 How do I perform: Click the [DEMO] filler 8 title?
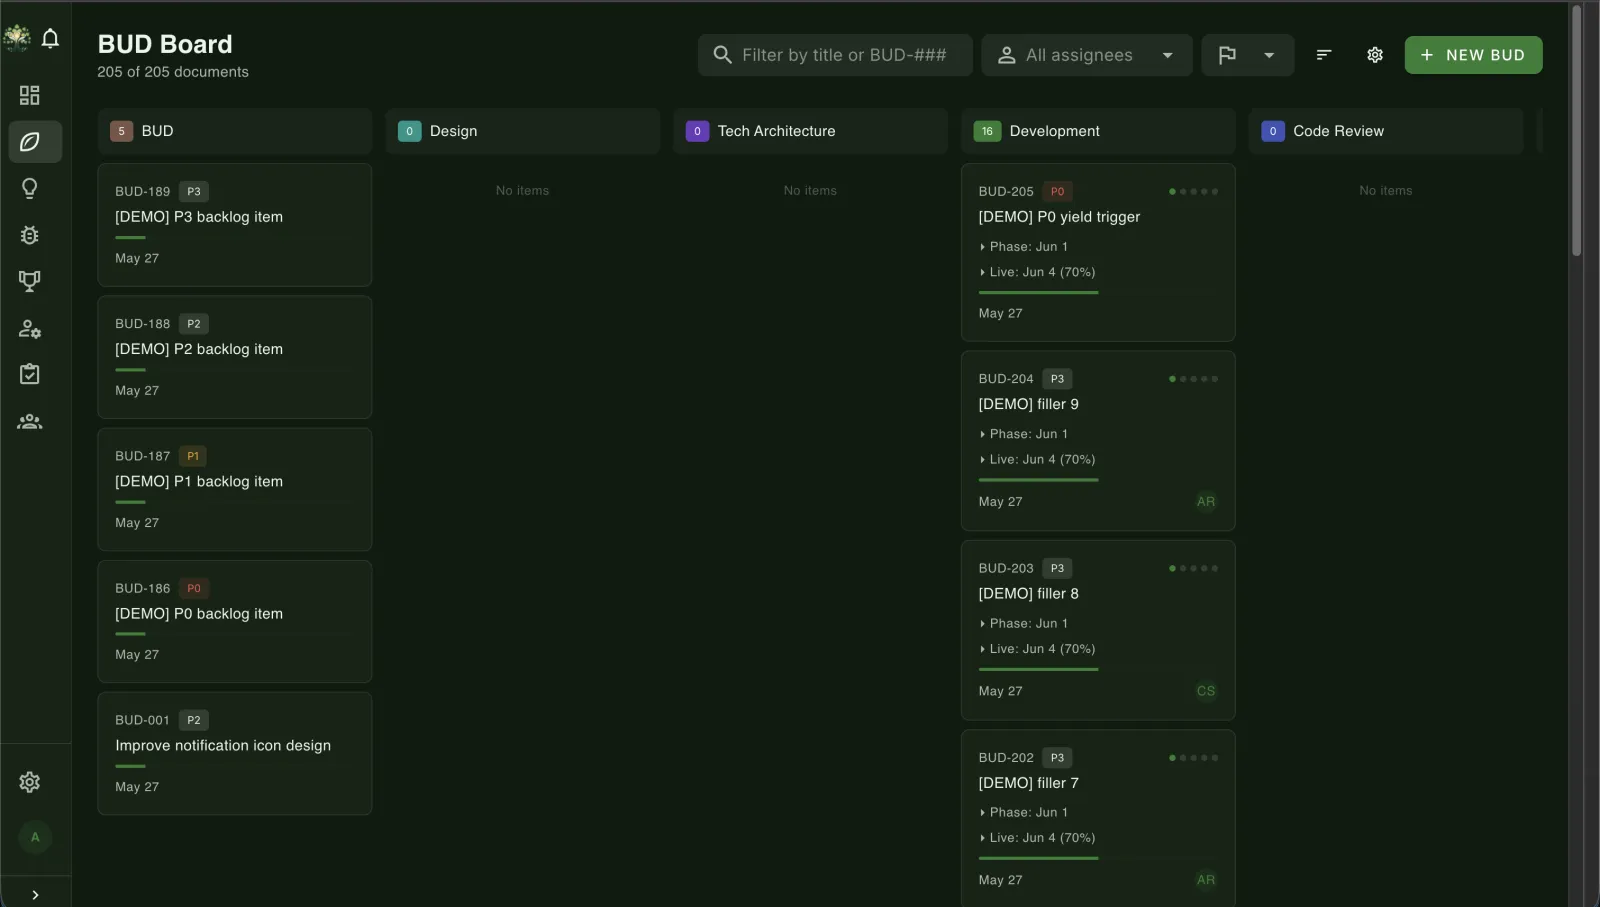(1028, 594)
